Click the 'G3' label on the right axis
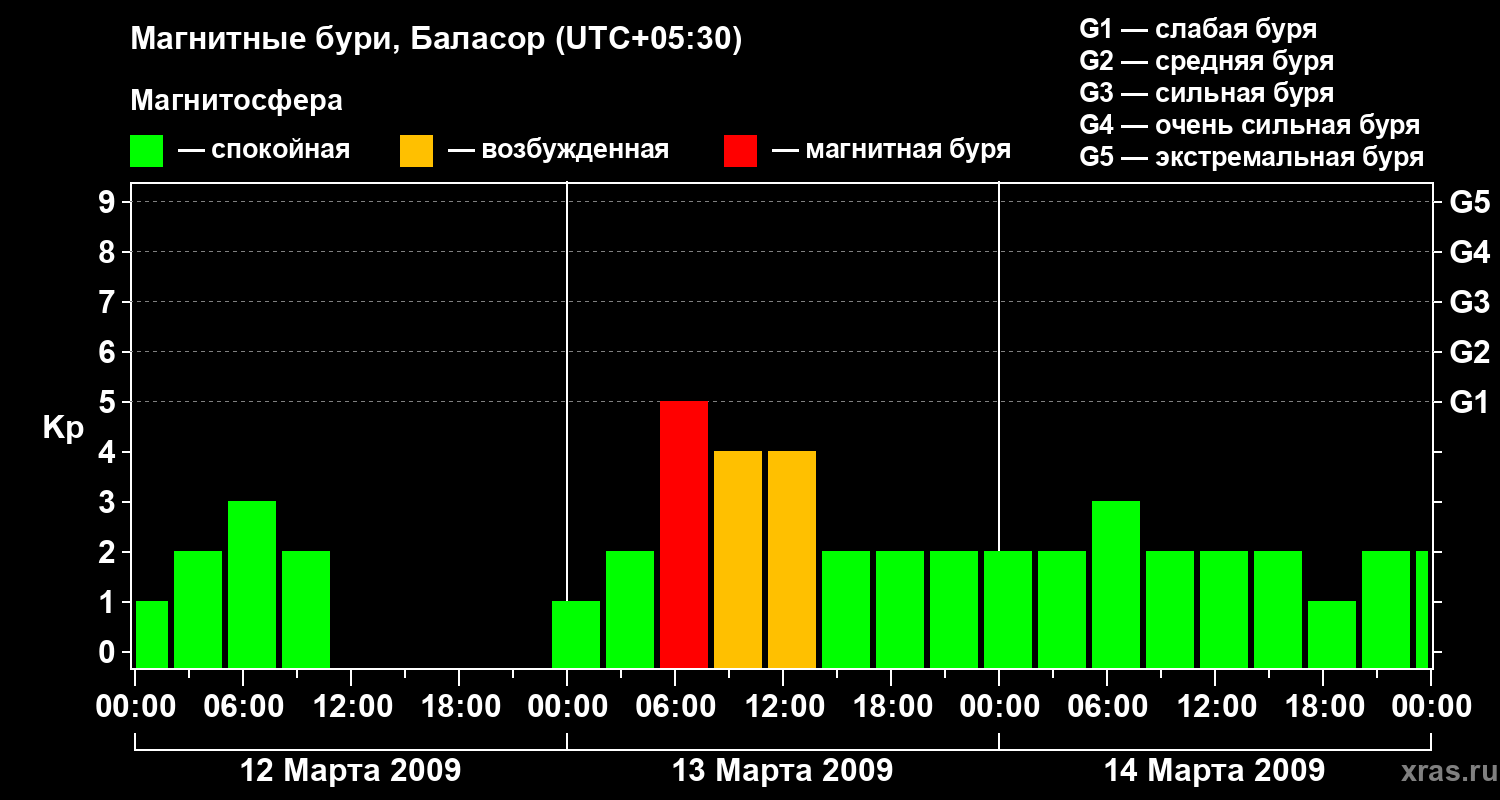The image size is (1500, 800). tap(1469, 303)
